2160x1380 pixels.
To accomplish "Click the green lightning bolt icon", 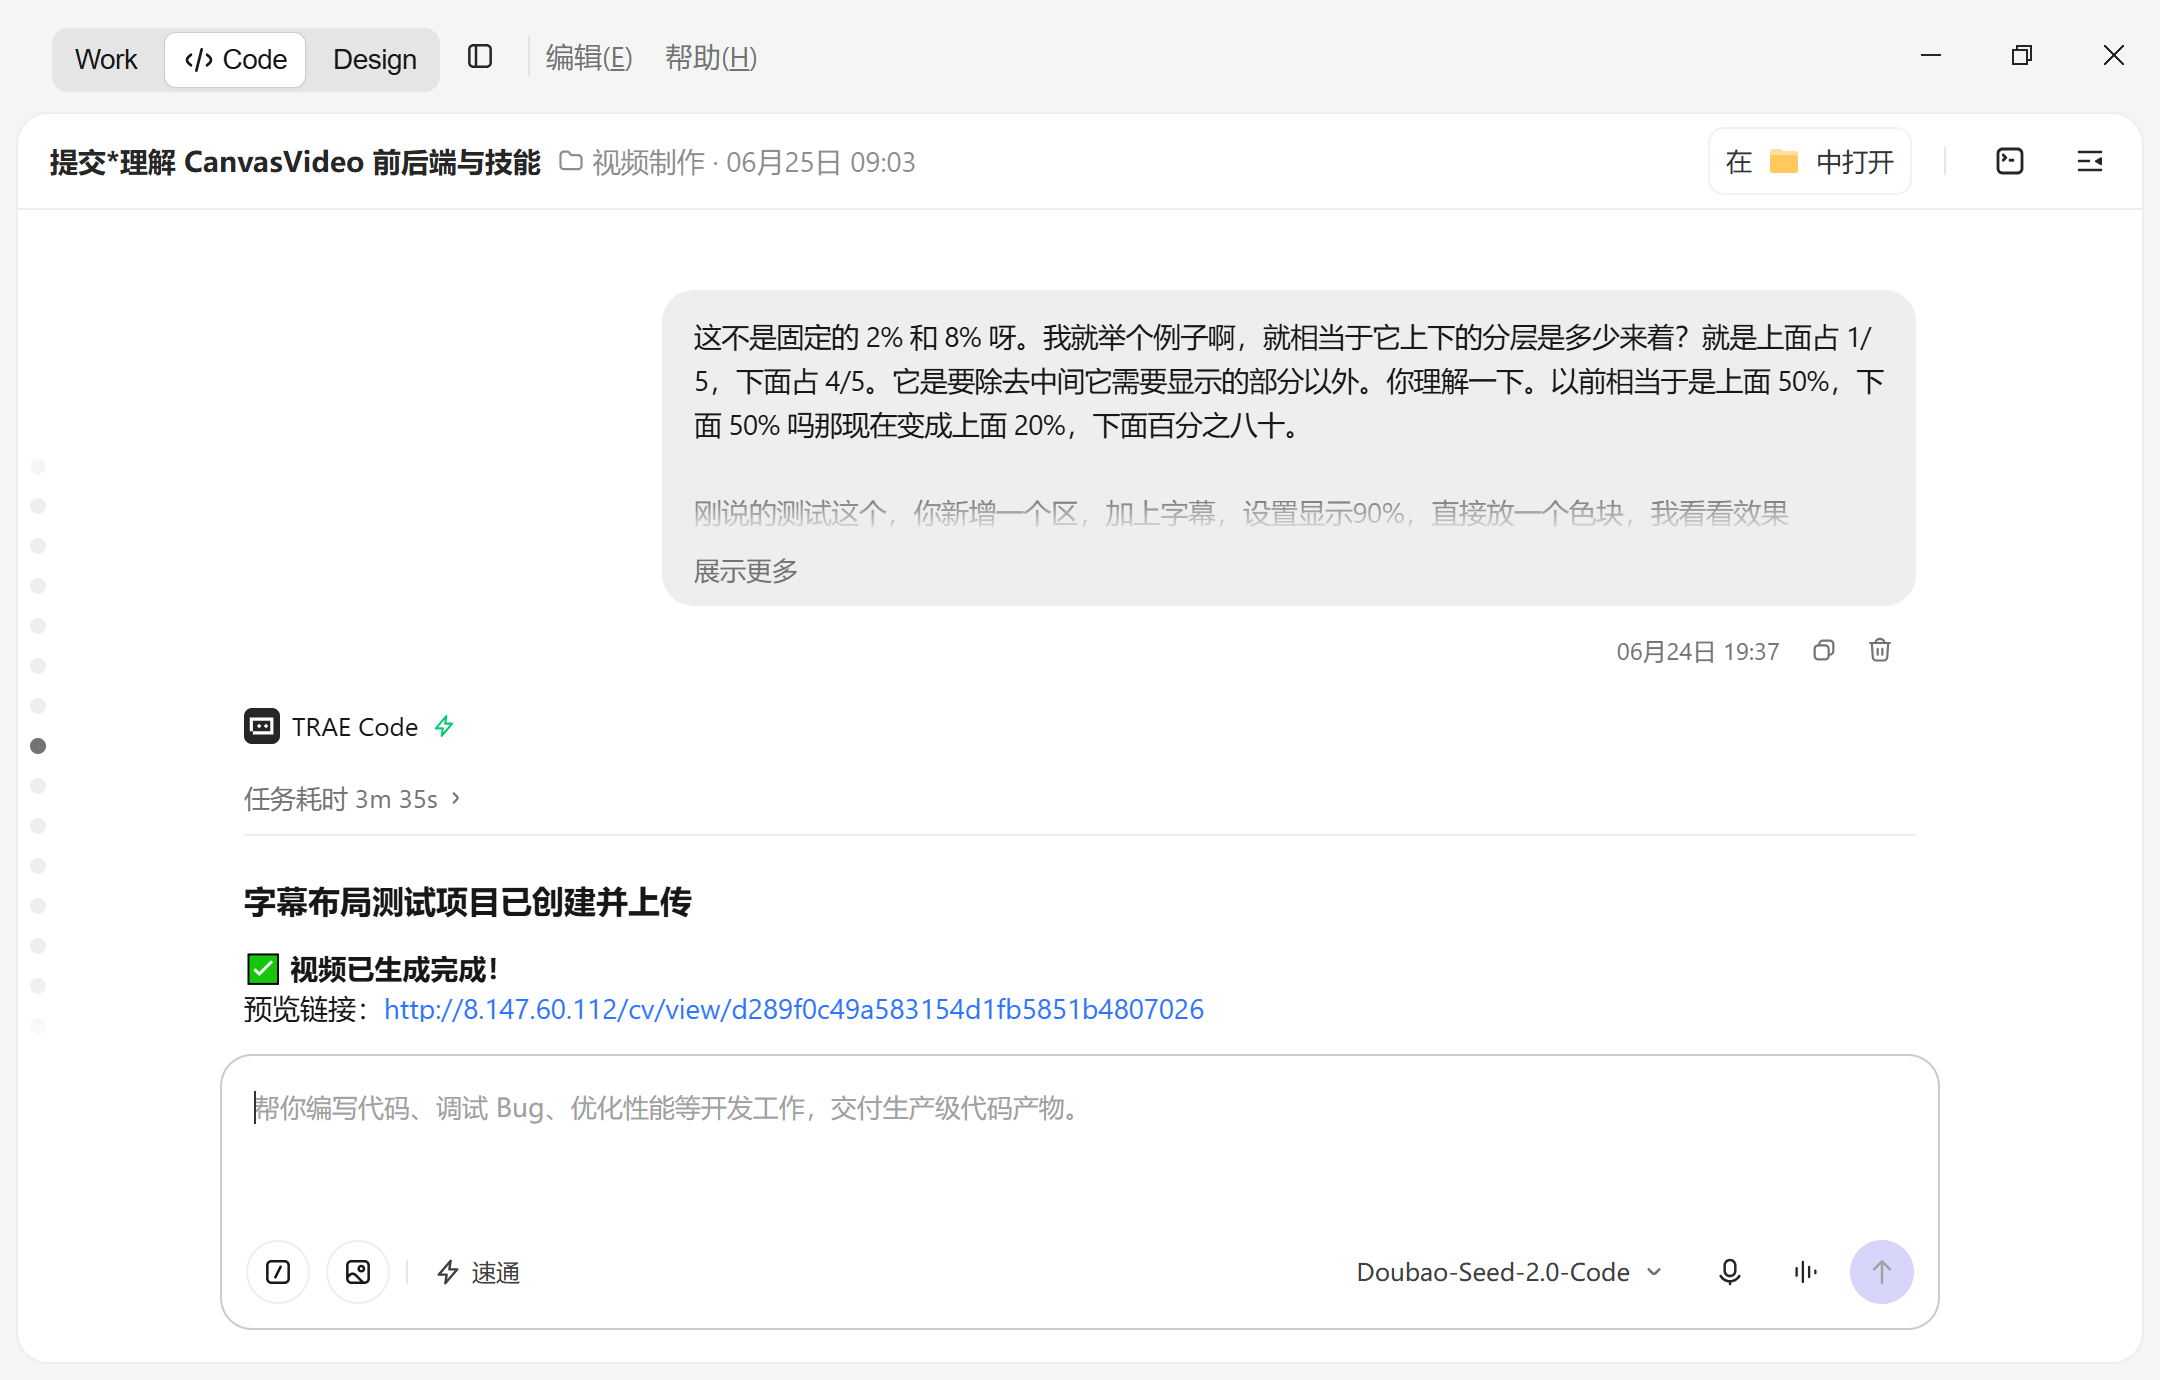I will 444,726.
